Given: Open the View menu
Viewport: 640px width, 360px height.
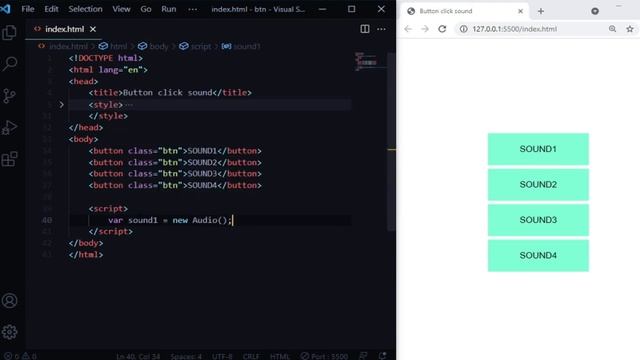Looking at the screenshot, I should [x=121, y=9].
